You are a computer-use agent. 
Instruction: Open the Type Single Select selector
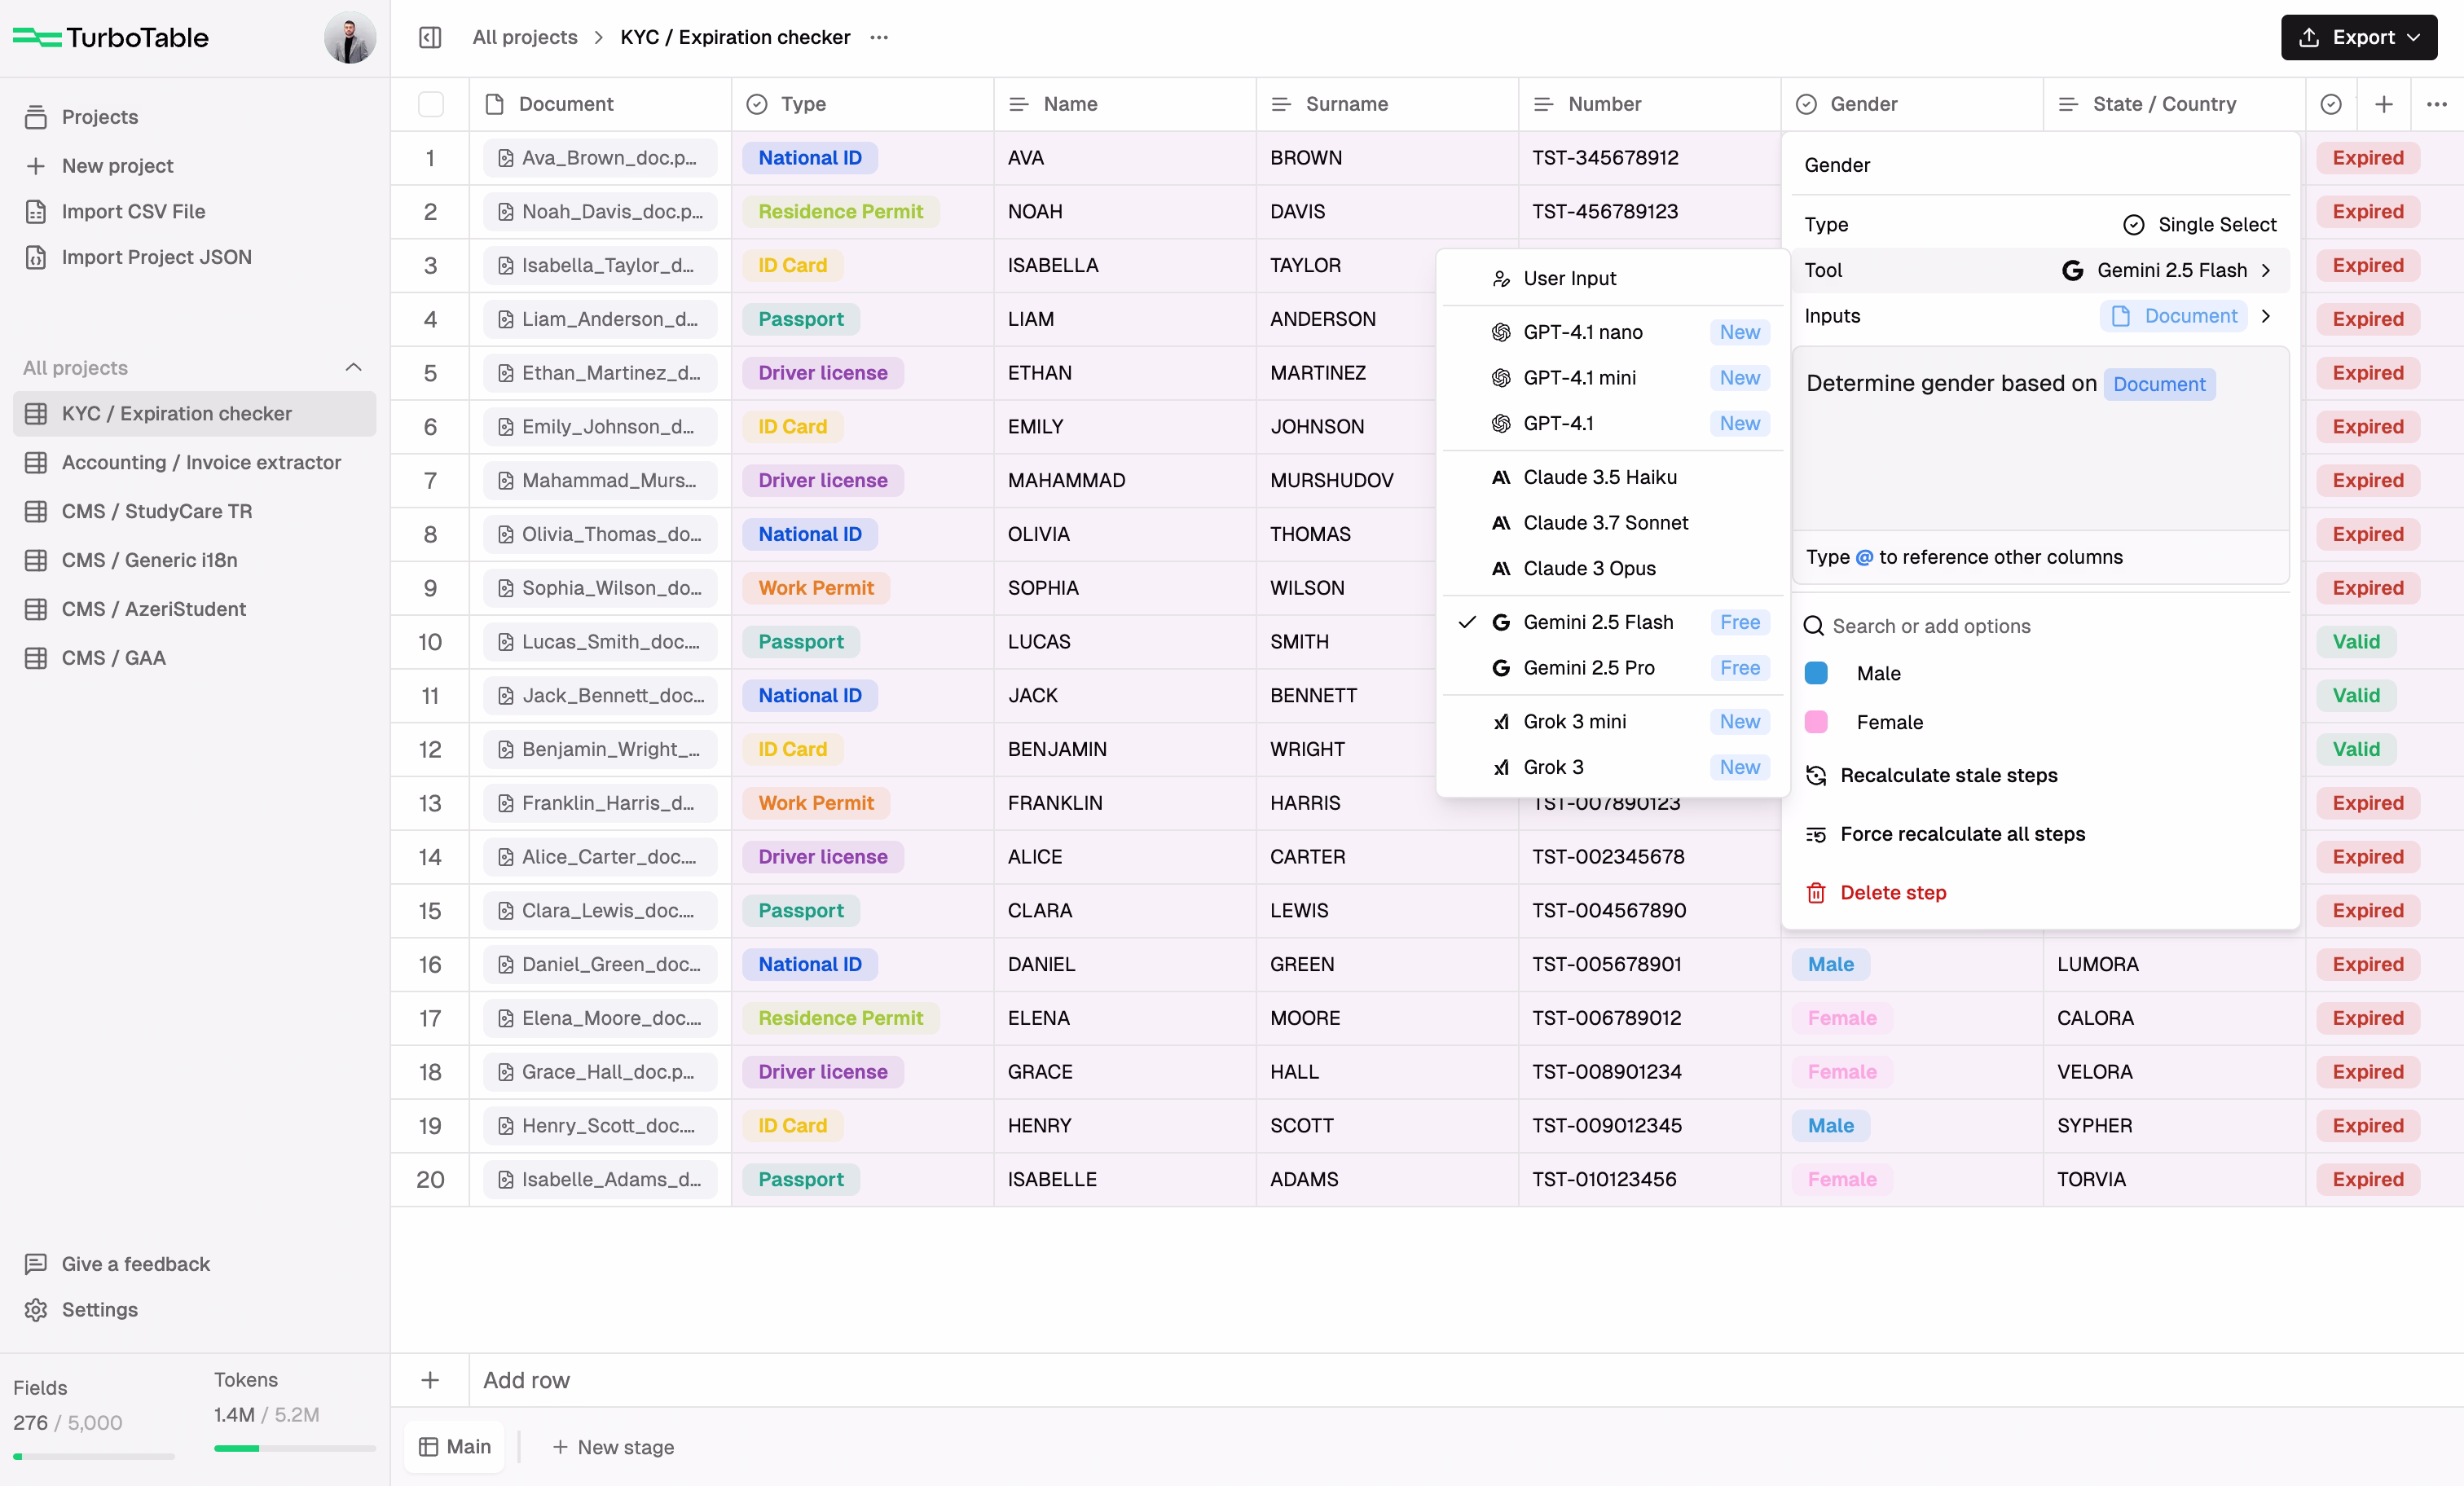(x=2040, y=224)
